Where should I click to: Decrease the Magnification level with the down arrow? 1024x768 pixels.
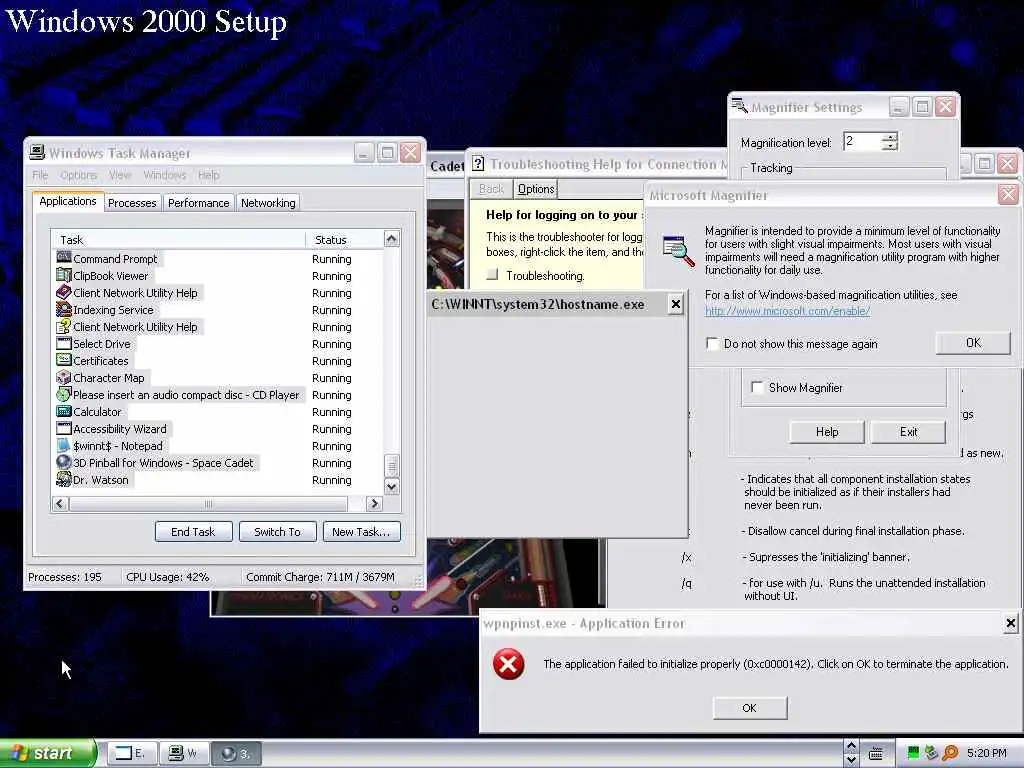[x=889, y=146]
